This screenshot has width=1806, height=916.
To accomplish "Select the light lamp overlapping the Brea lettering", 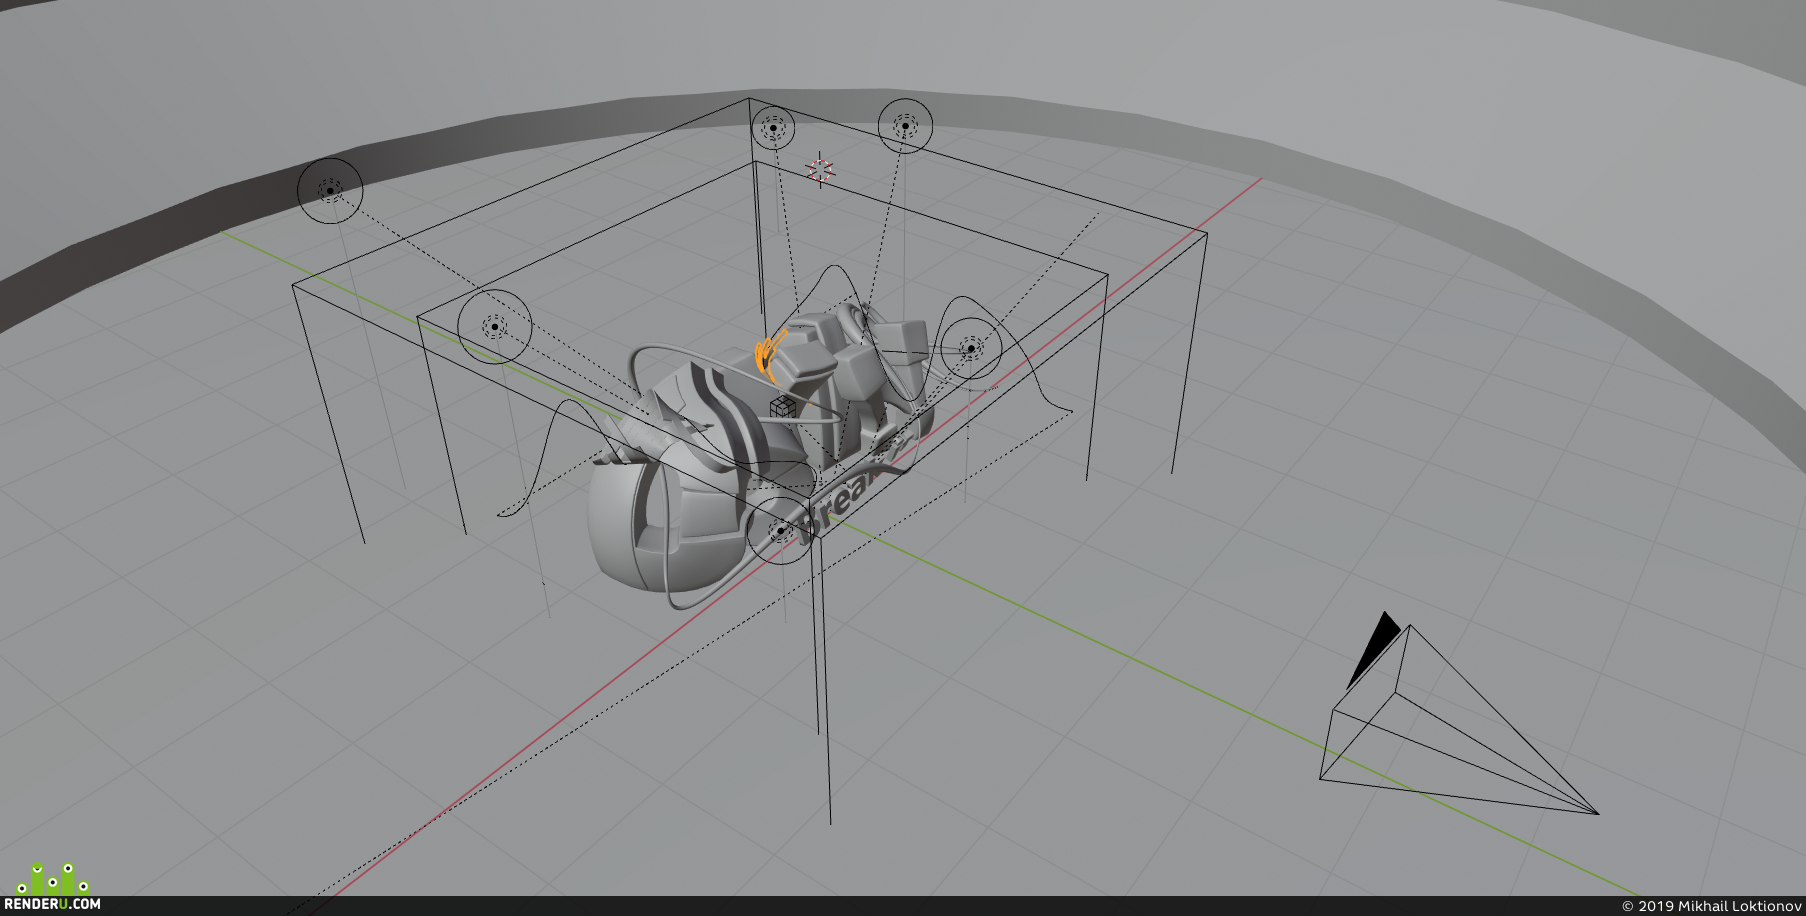I will coord(780,530).
